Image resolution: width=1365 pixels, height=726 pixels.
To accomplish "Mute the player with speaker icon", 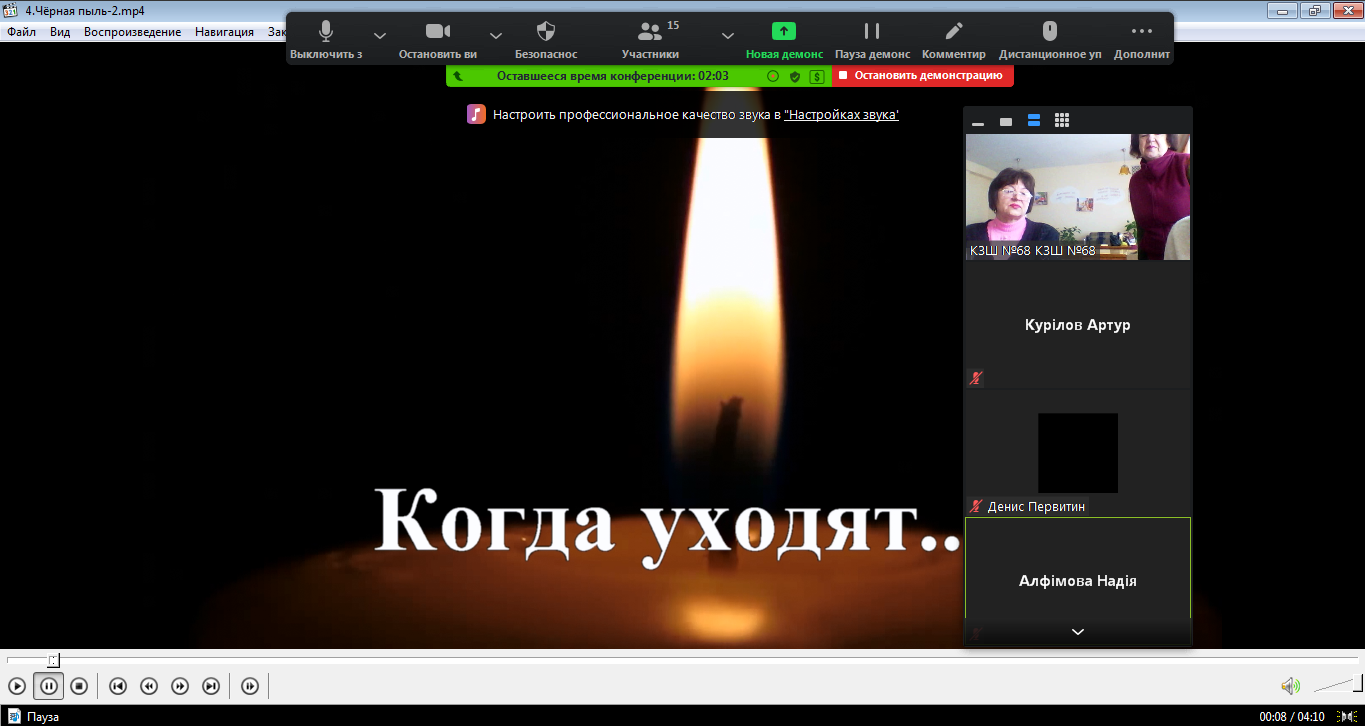I will click(x=1291, y=686).
